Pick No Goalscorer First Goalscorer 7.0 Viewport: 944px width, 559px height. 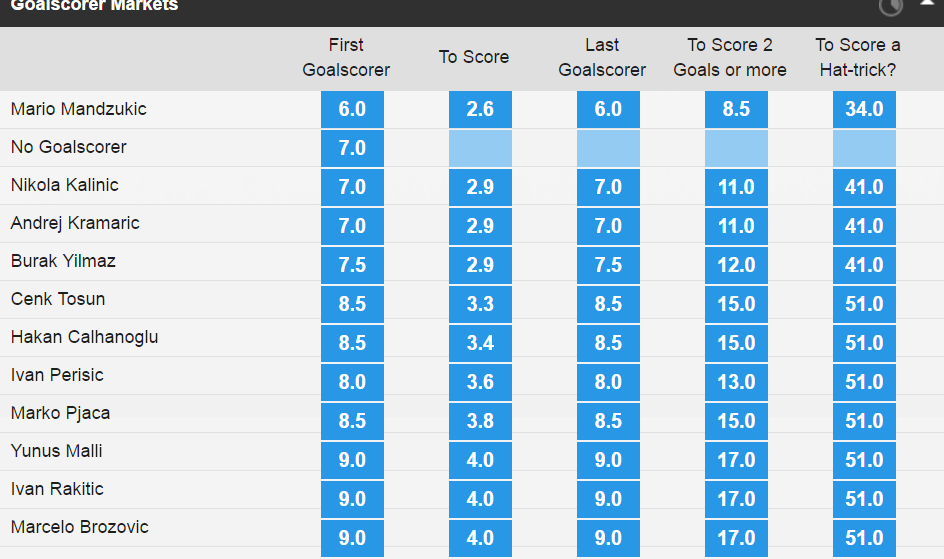(352, 148)
